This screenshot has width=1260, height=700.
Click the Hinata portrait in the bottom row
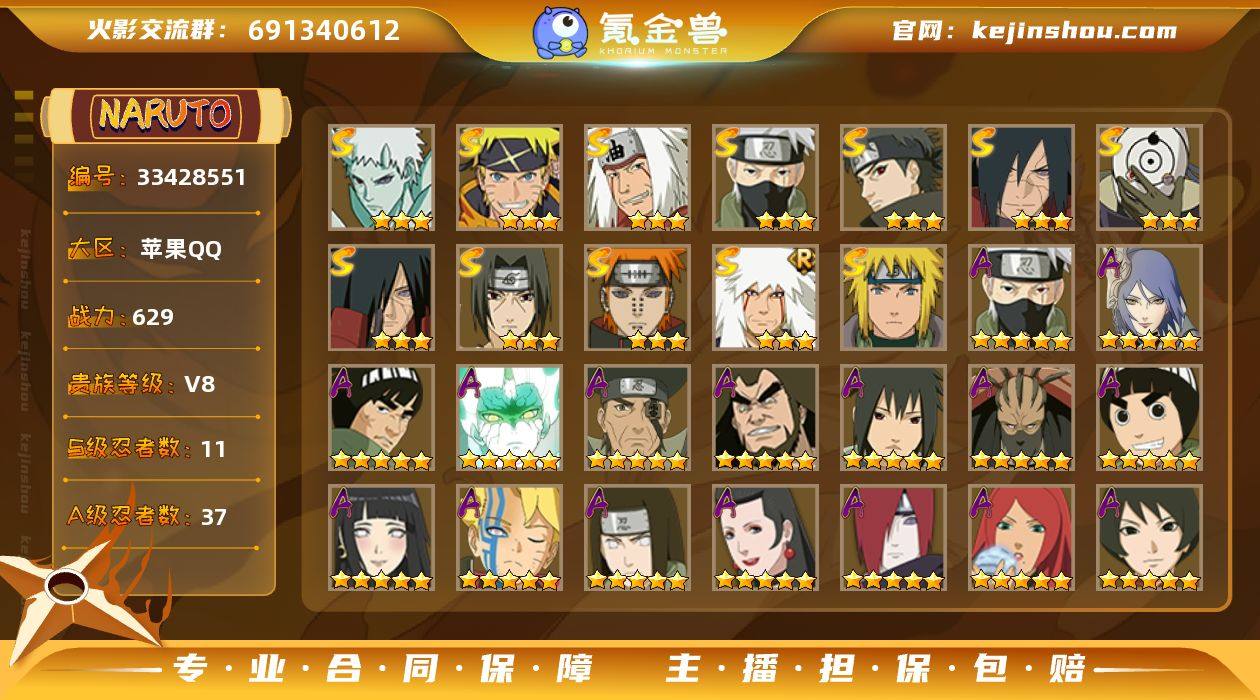382,538
